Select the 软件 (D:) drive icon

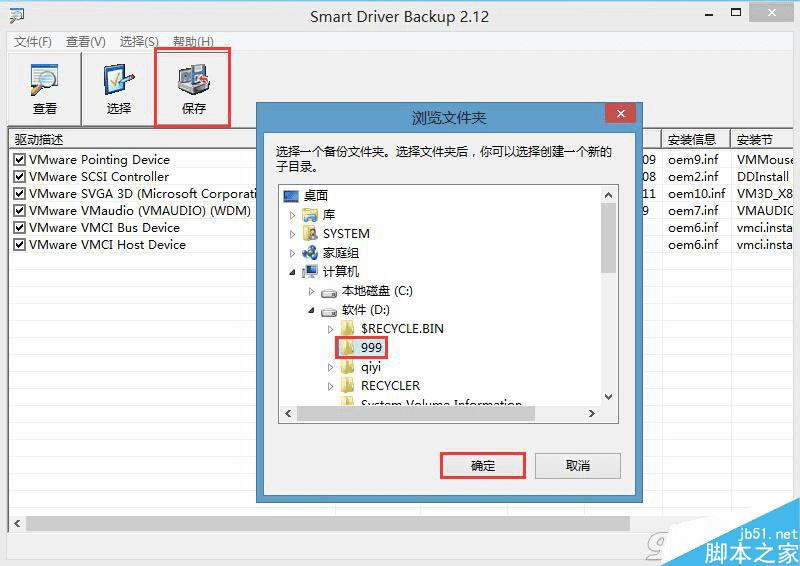coord(329,311)
